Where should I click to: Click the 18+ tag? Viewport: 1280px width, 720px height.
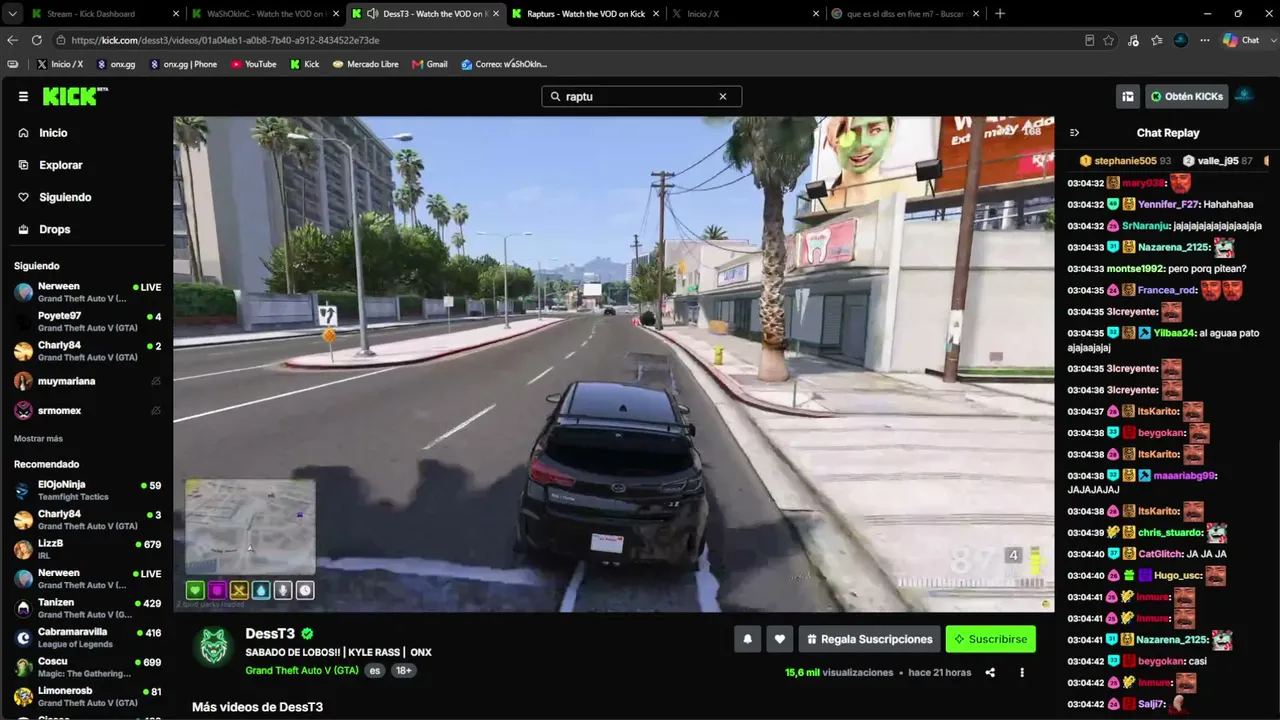pyautogui.click(x=403, y=671)
